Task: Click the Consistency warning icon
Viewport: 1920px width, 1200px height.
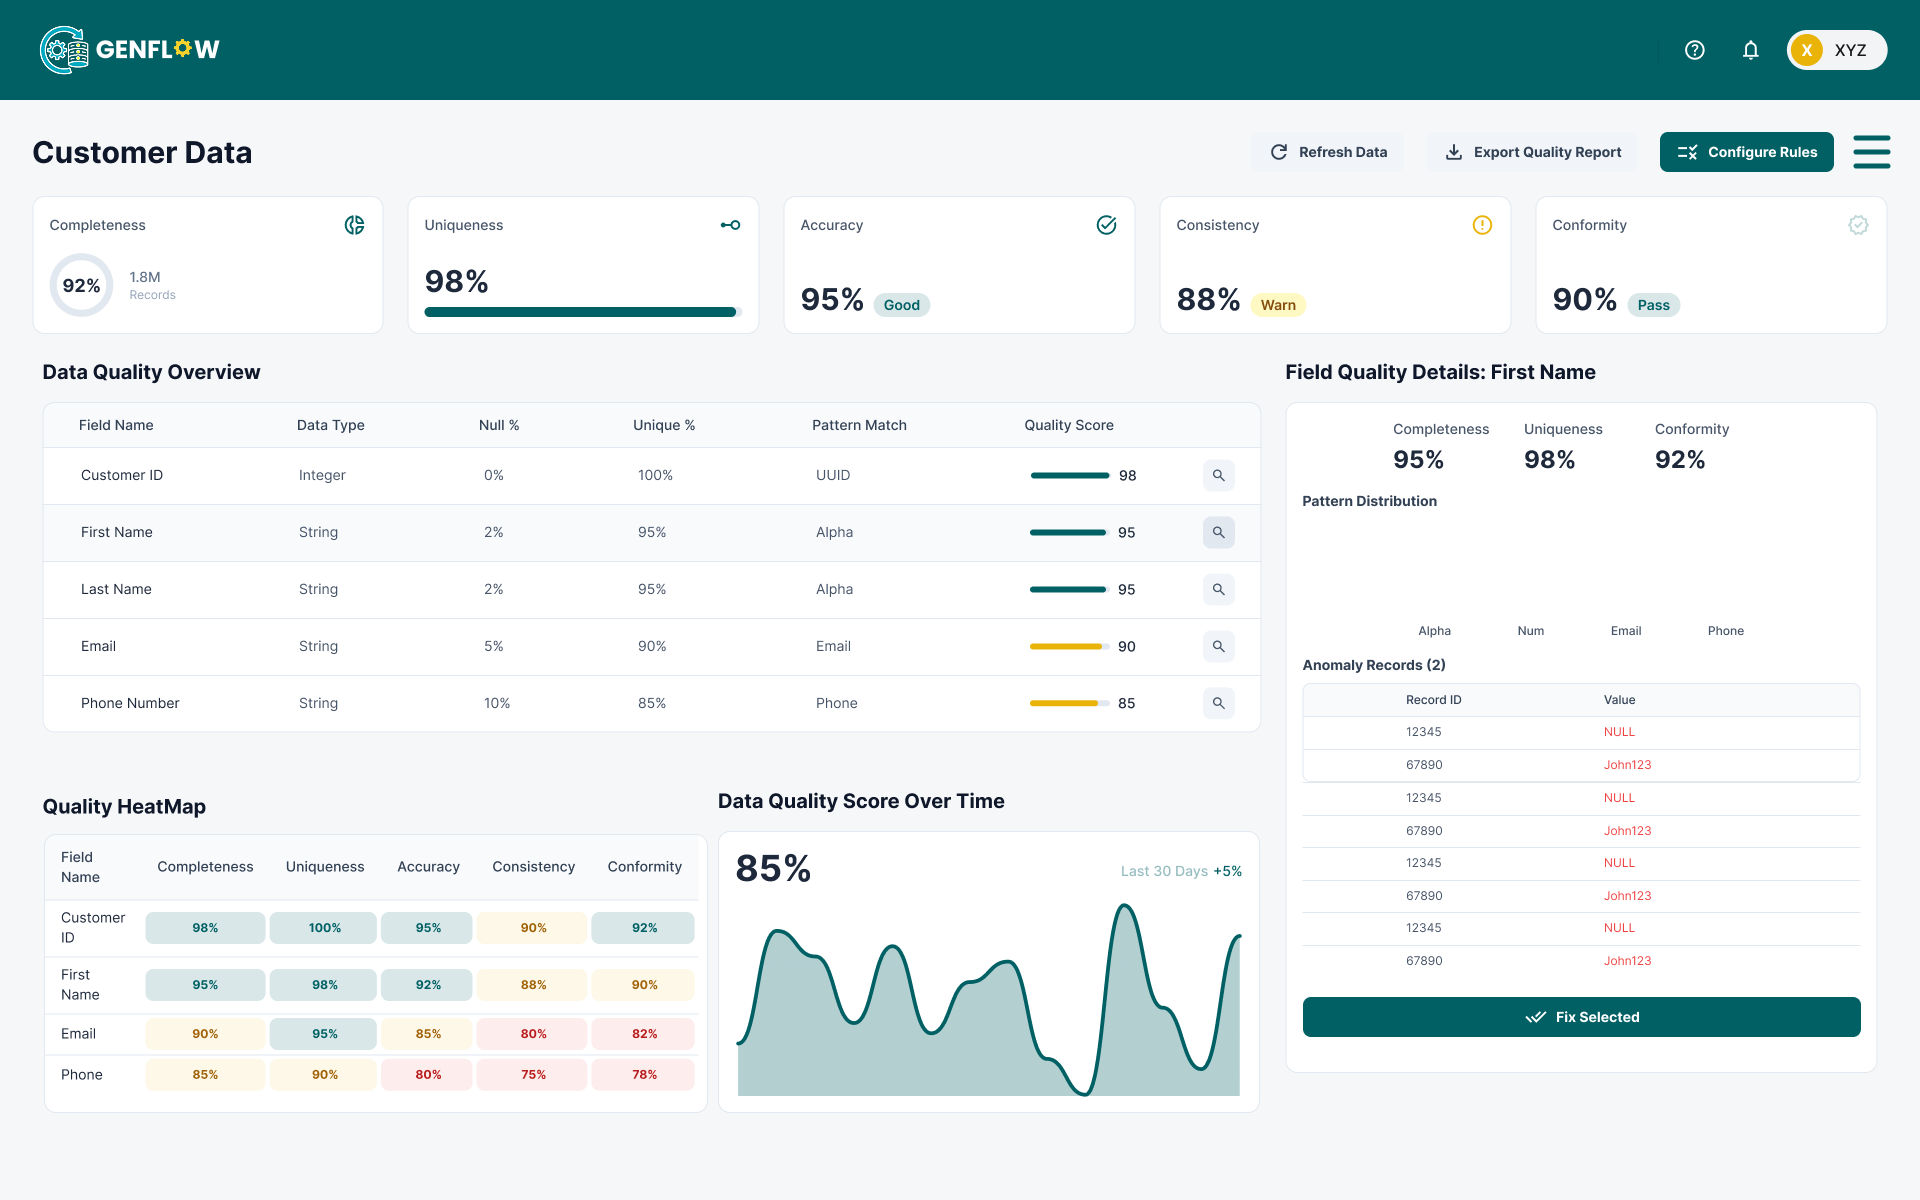Action: [x=1482, y=225]
